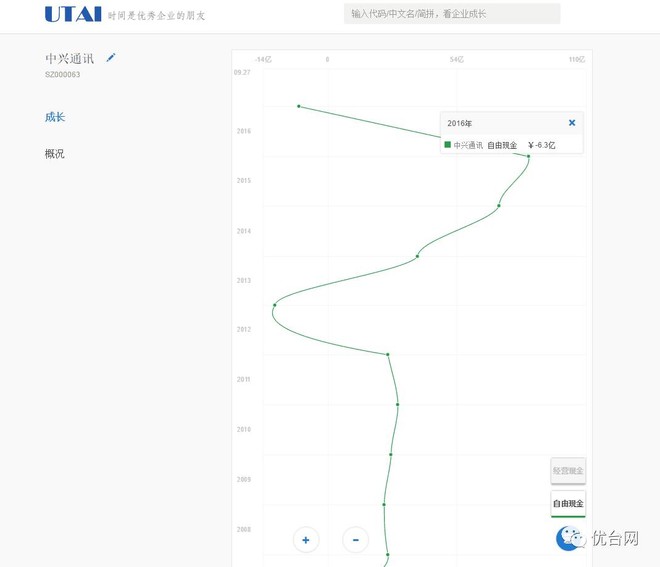Open the 成长 section in sidebar
The image size is (660, 567).
click(x=55, y=117)
